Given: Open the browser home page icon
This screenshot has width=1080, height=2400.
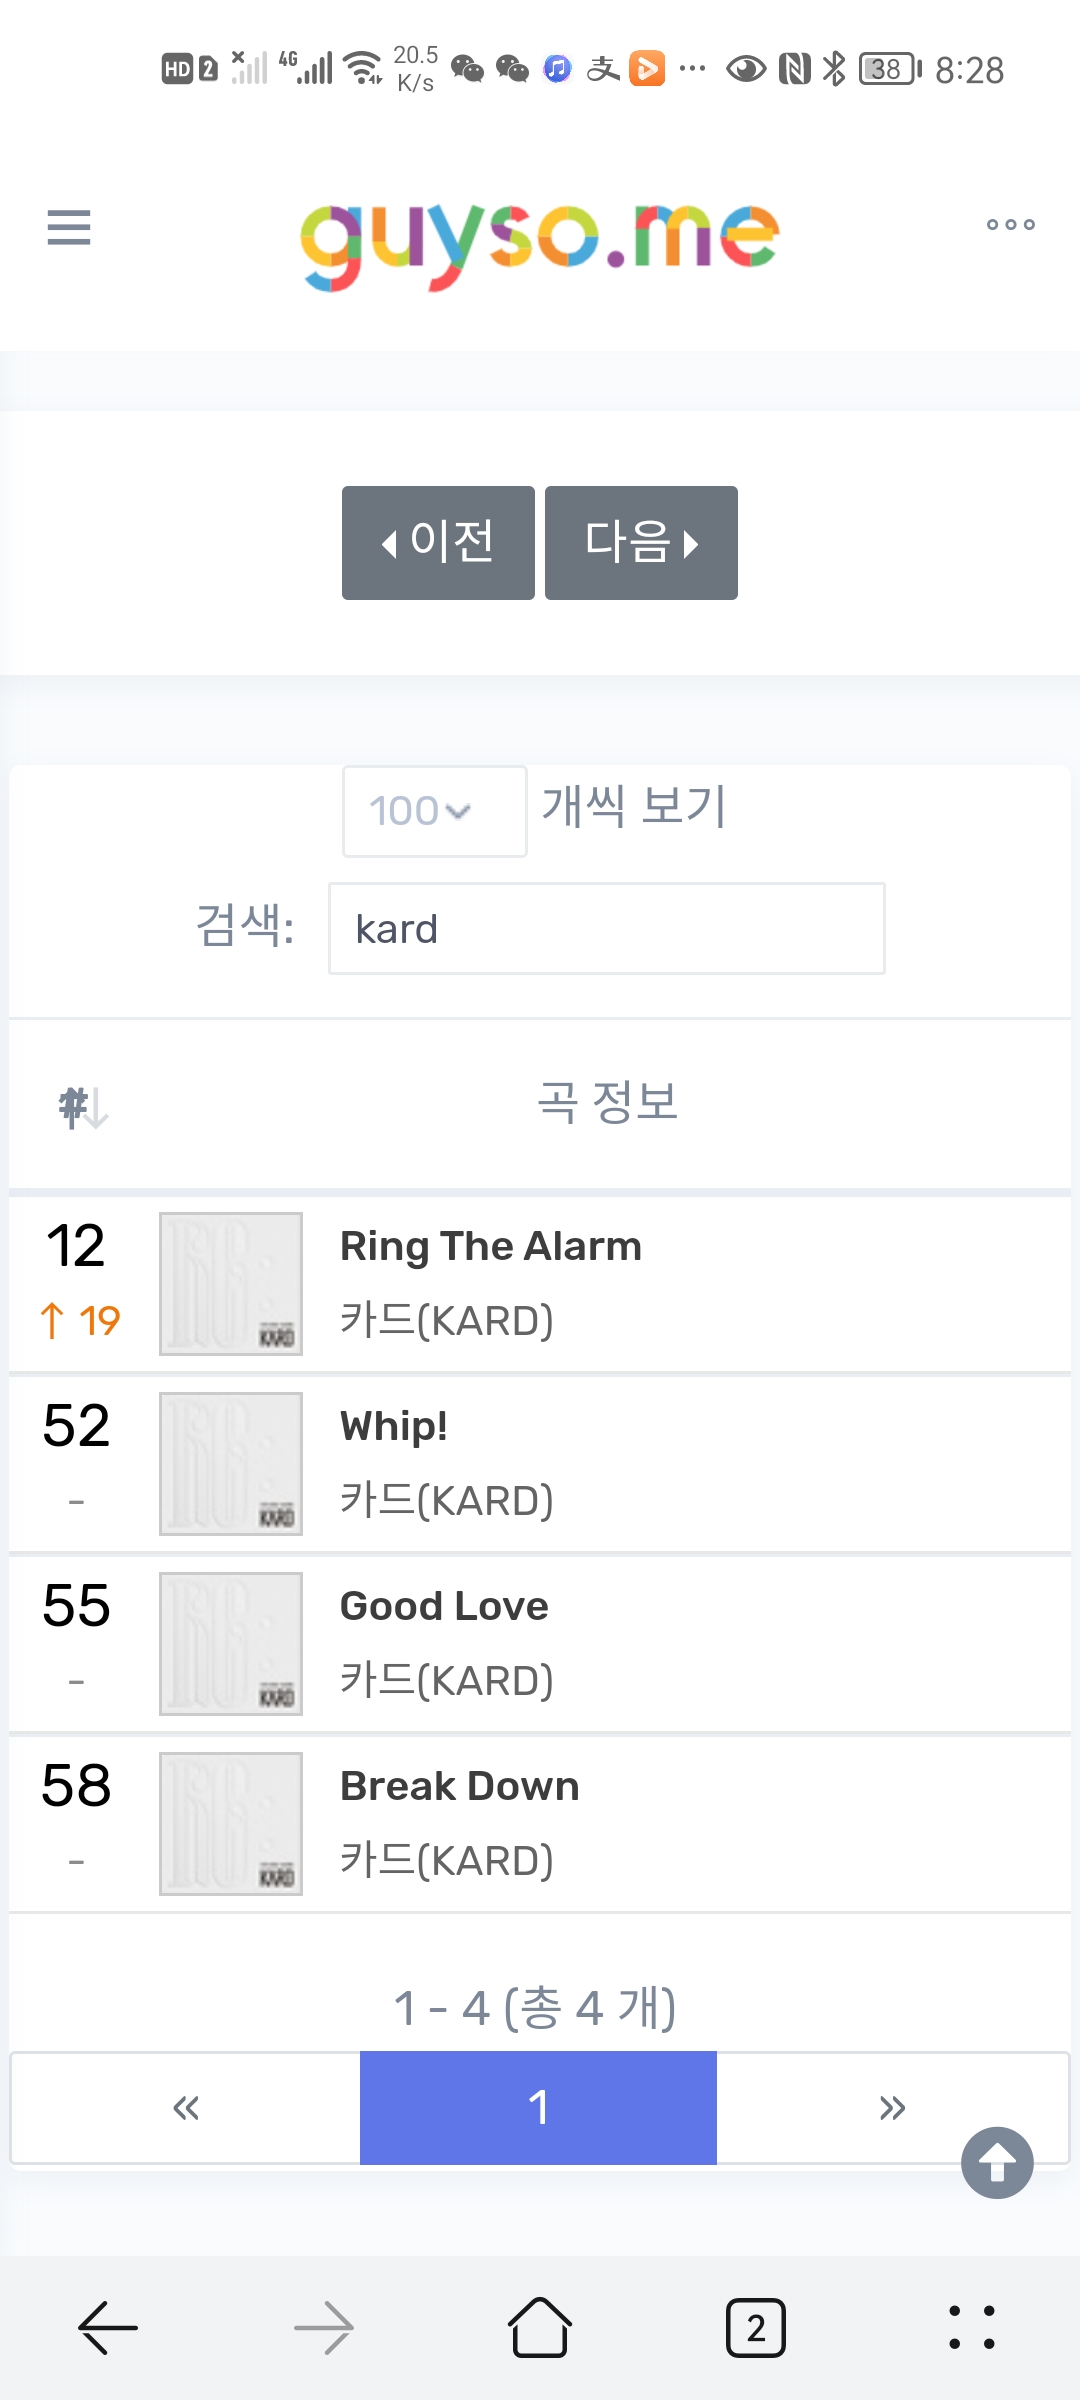Looking at the screenshot, I should coord(540,2327).
